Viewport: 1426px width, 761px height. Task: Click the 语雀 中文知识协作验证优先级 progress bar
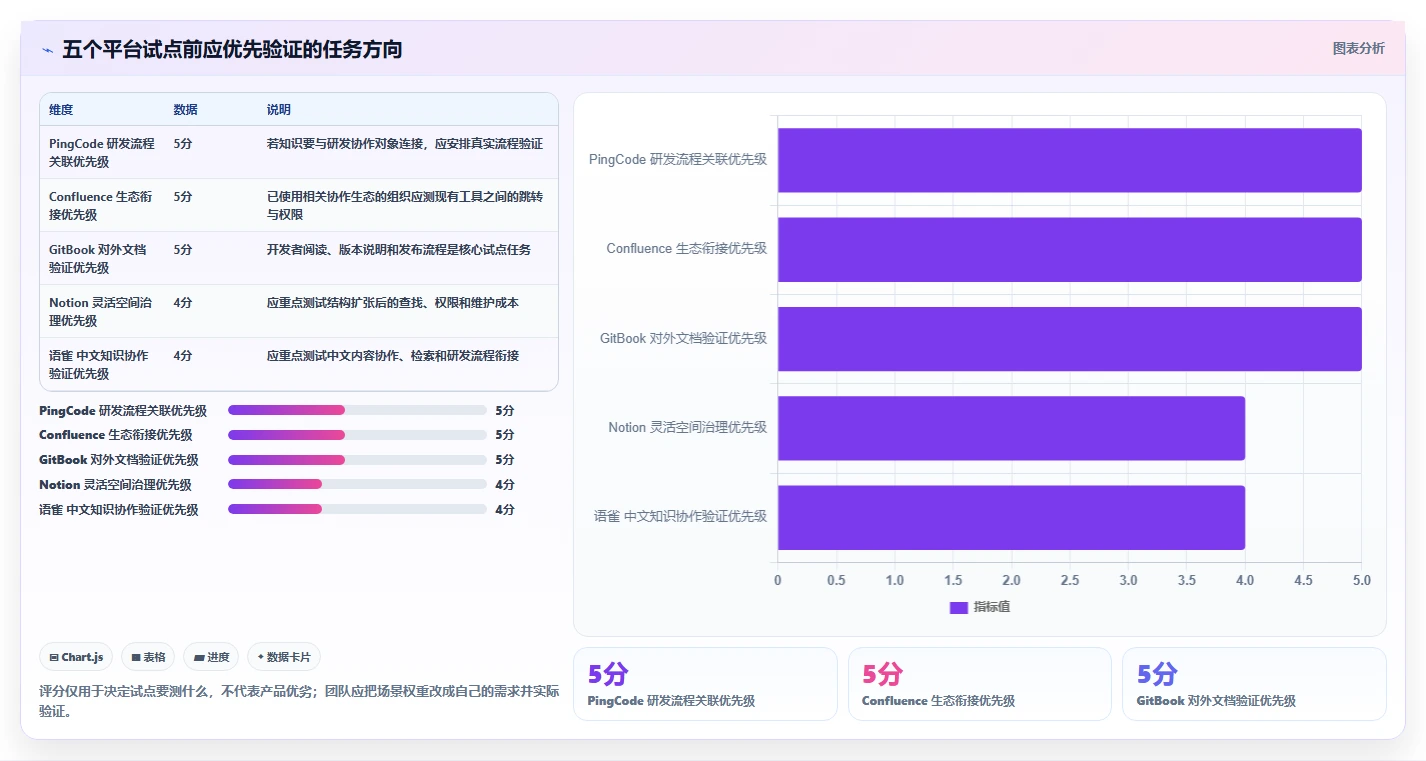pos(357,509)
